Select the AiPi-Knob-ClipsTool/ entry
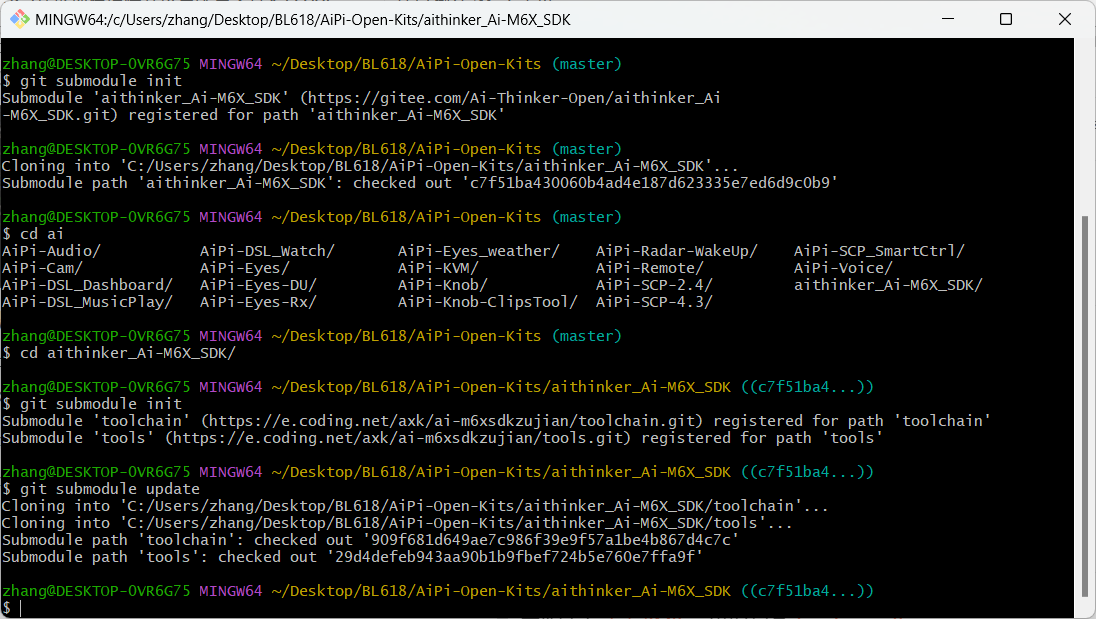 click(488, 303)
